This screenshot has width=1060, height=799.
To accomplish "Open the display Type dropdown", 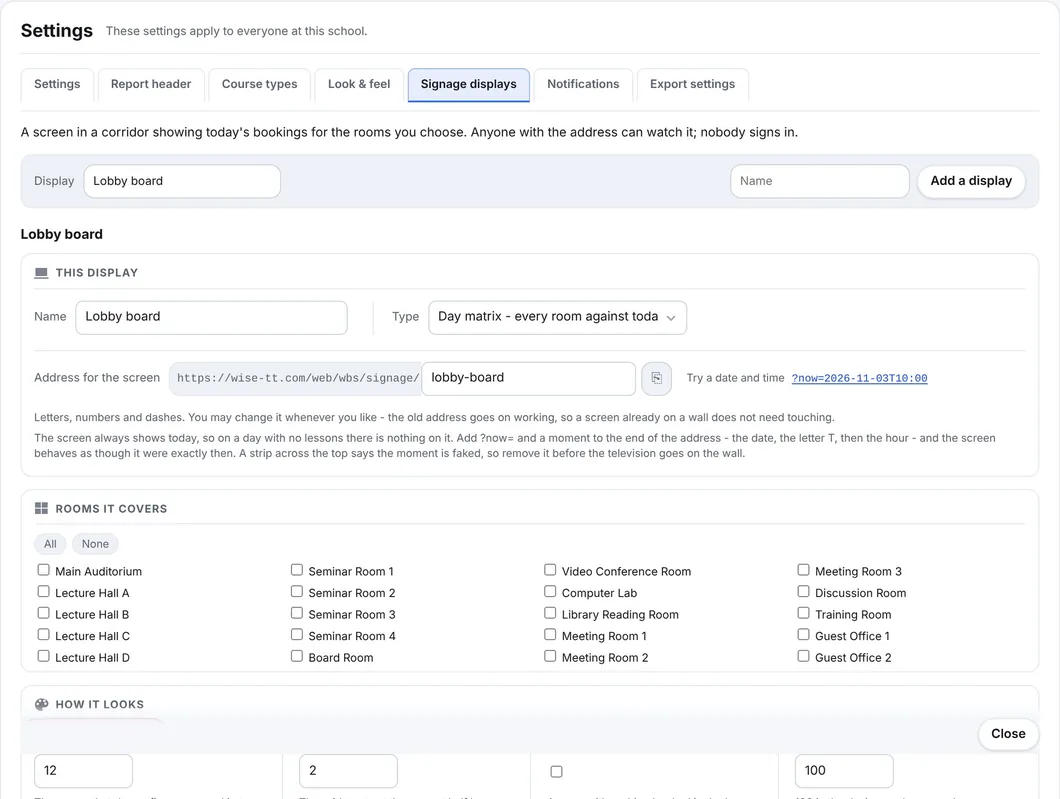I will [558, 317].
